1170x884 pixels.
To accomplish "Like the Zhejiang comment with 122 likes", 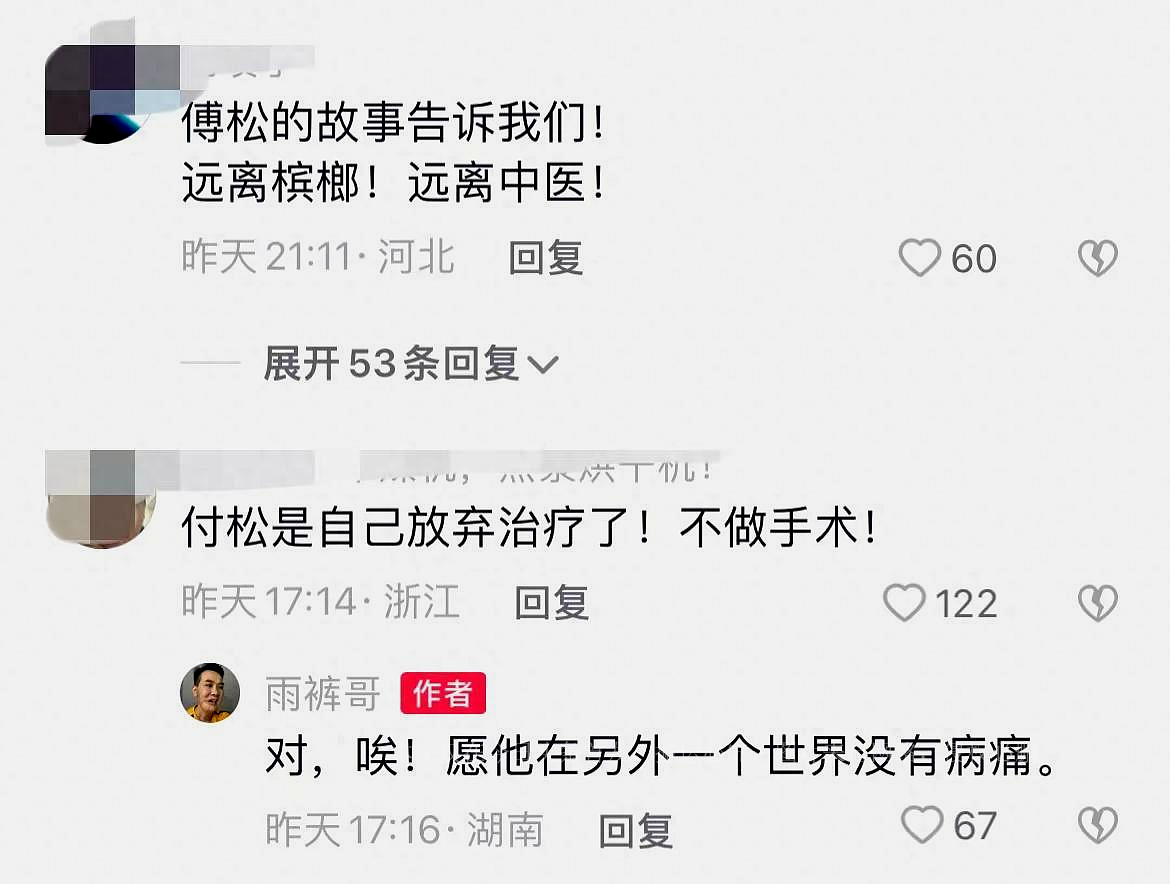I will point(904,603).
